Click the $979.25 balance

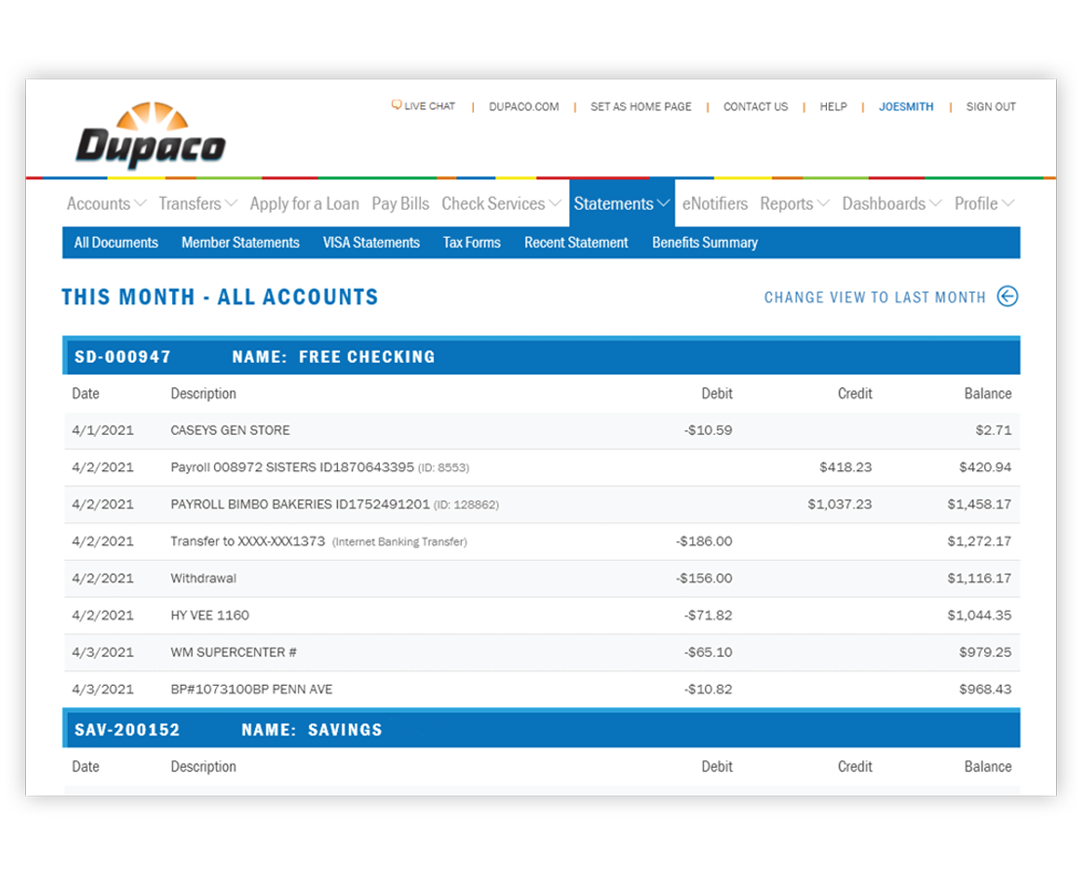pos(985,652)
